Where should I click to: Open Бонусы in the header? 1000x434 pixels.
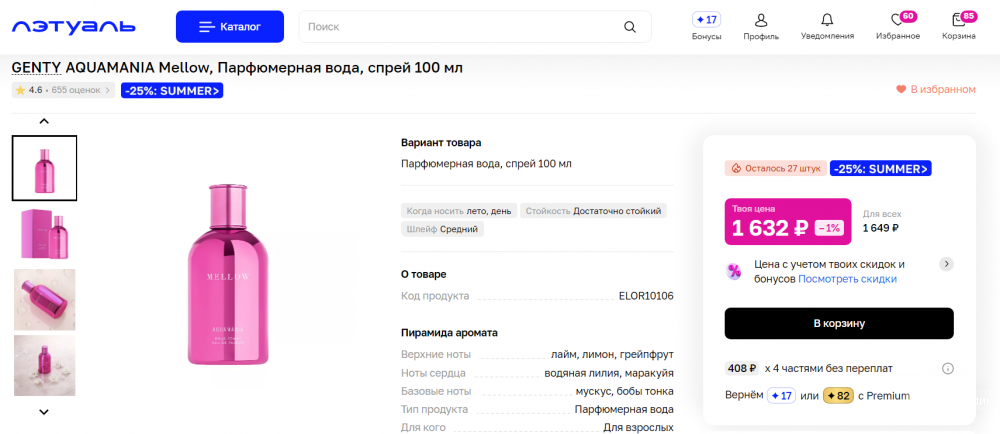click(x=707, y=27)
